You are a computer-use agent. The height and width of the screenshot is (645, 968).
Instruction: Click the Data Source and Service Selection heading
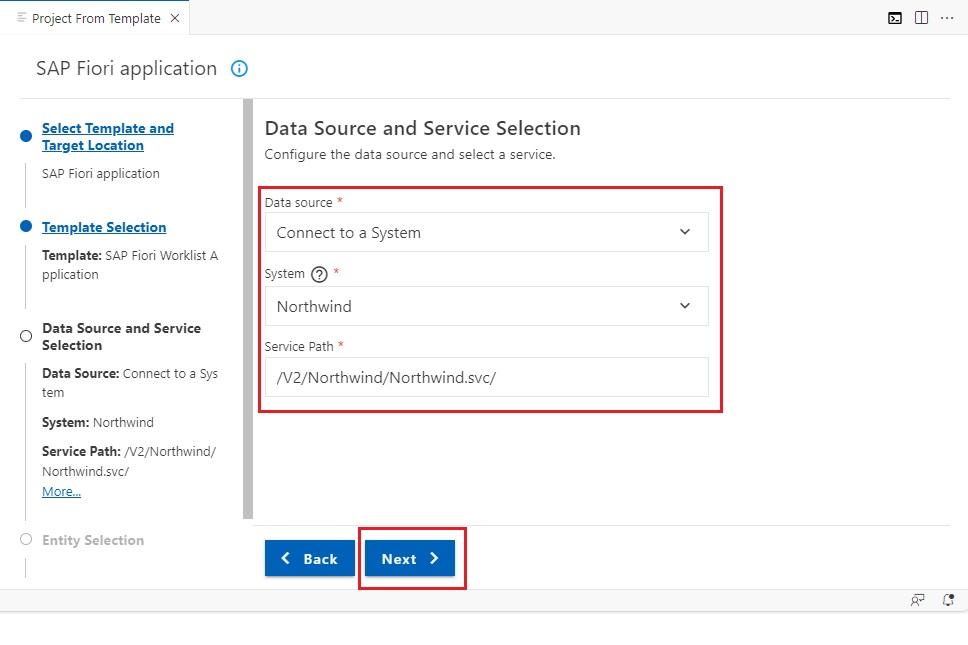click(422, 128)
